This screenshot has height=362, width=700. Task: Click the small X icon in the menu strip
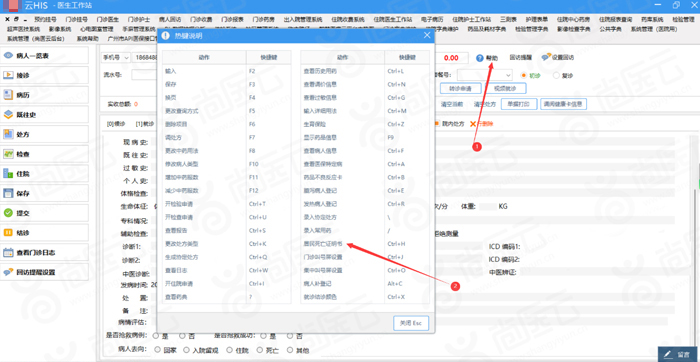[8, 20]
